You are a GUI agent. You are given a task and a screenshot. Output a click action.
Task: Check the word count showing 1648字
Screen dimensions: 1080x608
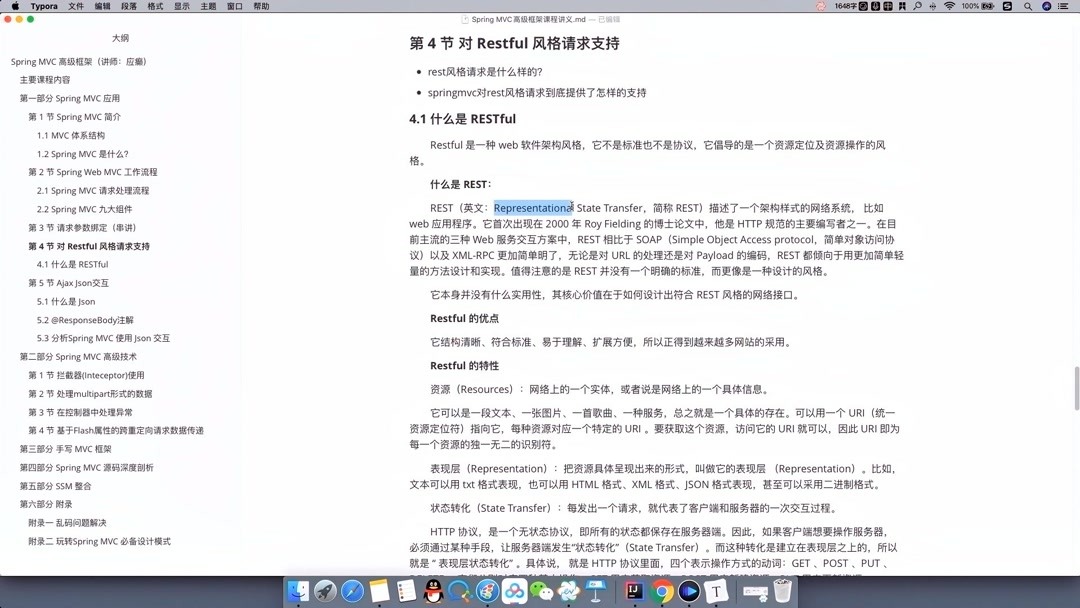(843, 7)
